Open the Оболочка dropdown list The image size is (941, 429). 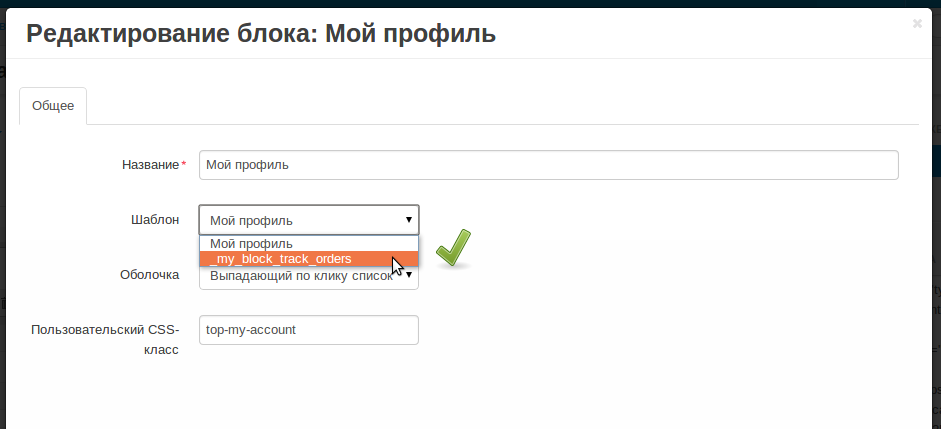[300, 277]
